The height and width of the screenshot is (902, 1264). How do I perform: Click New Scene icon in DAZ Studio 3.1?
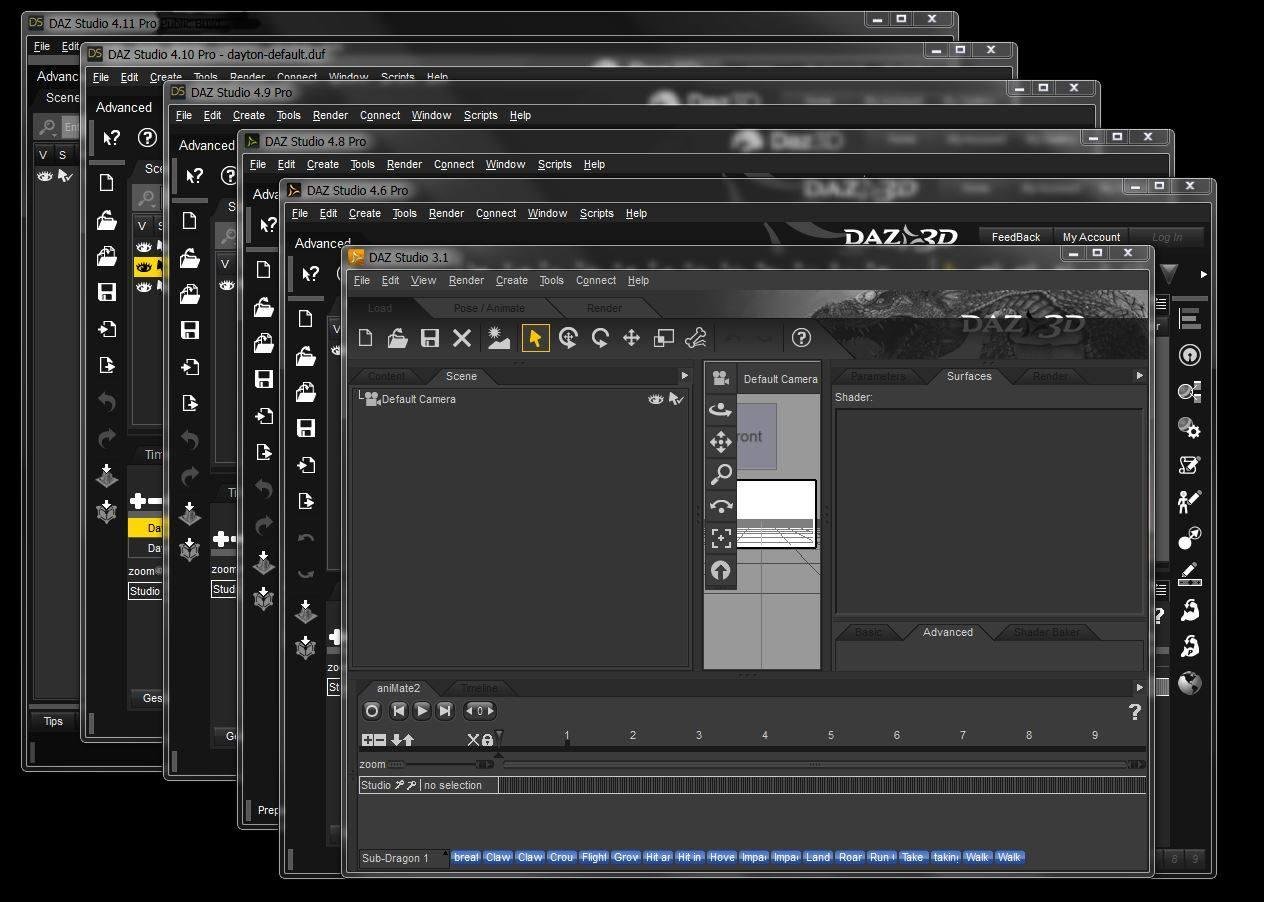[366, 338]
